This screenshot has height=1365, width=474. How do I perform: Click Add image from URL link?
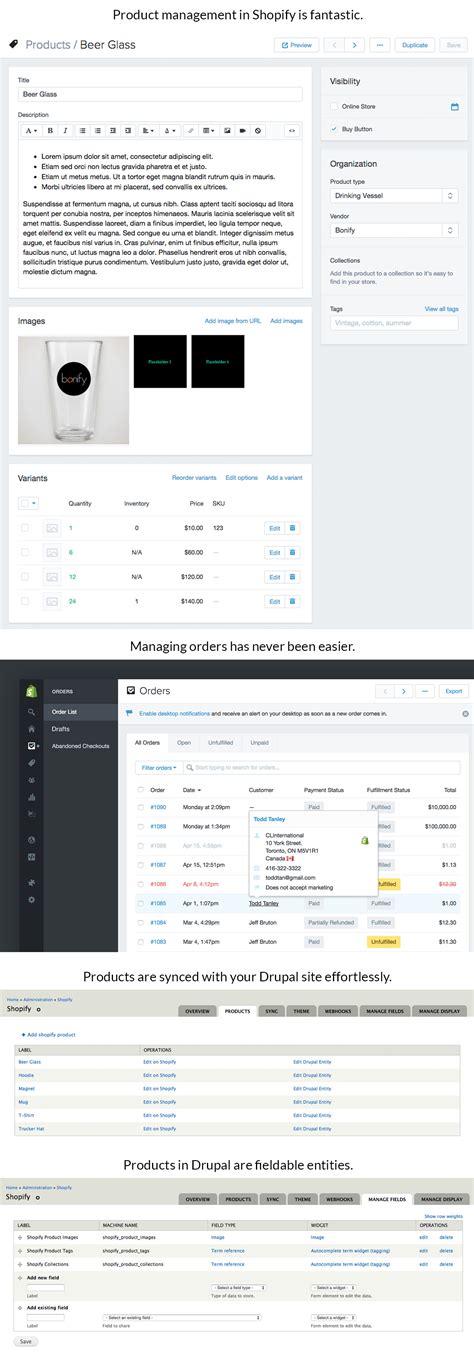pos(233,321)
